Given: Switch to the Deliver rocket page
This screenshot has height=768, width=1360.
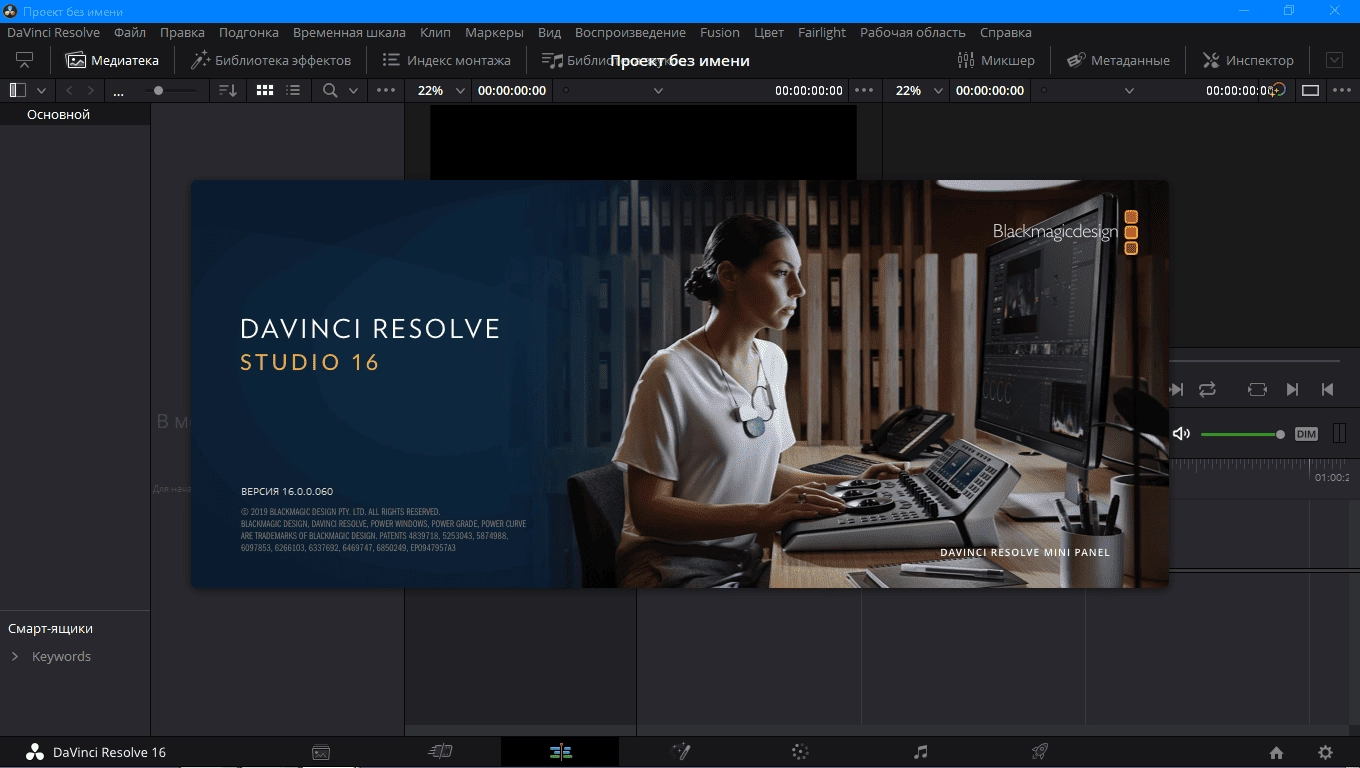Looking at the screenshot, I should click(1040, 752).
